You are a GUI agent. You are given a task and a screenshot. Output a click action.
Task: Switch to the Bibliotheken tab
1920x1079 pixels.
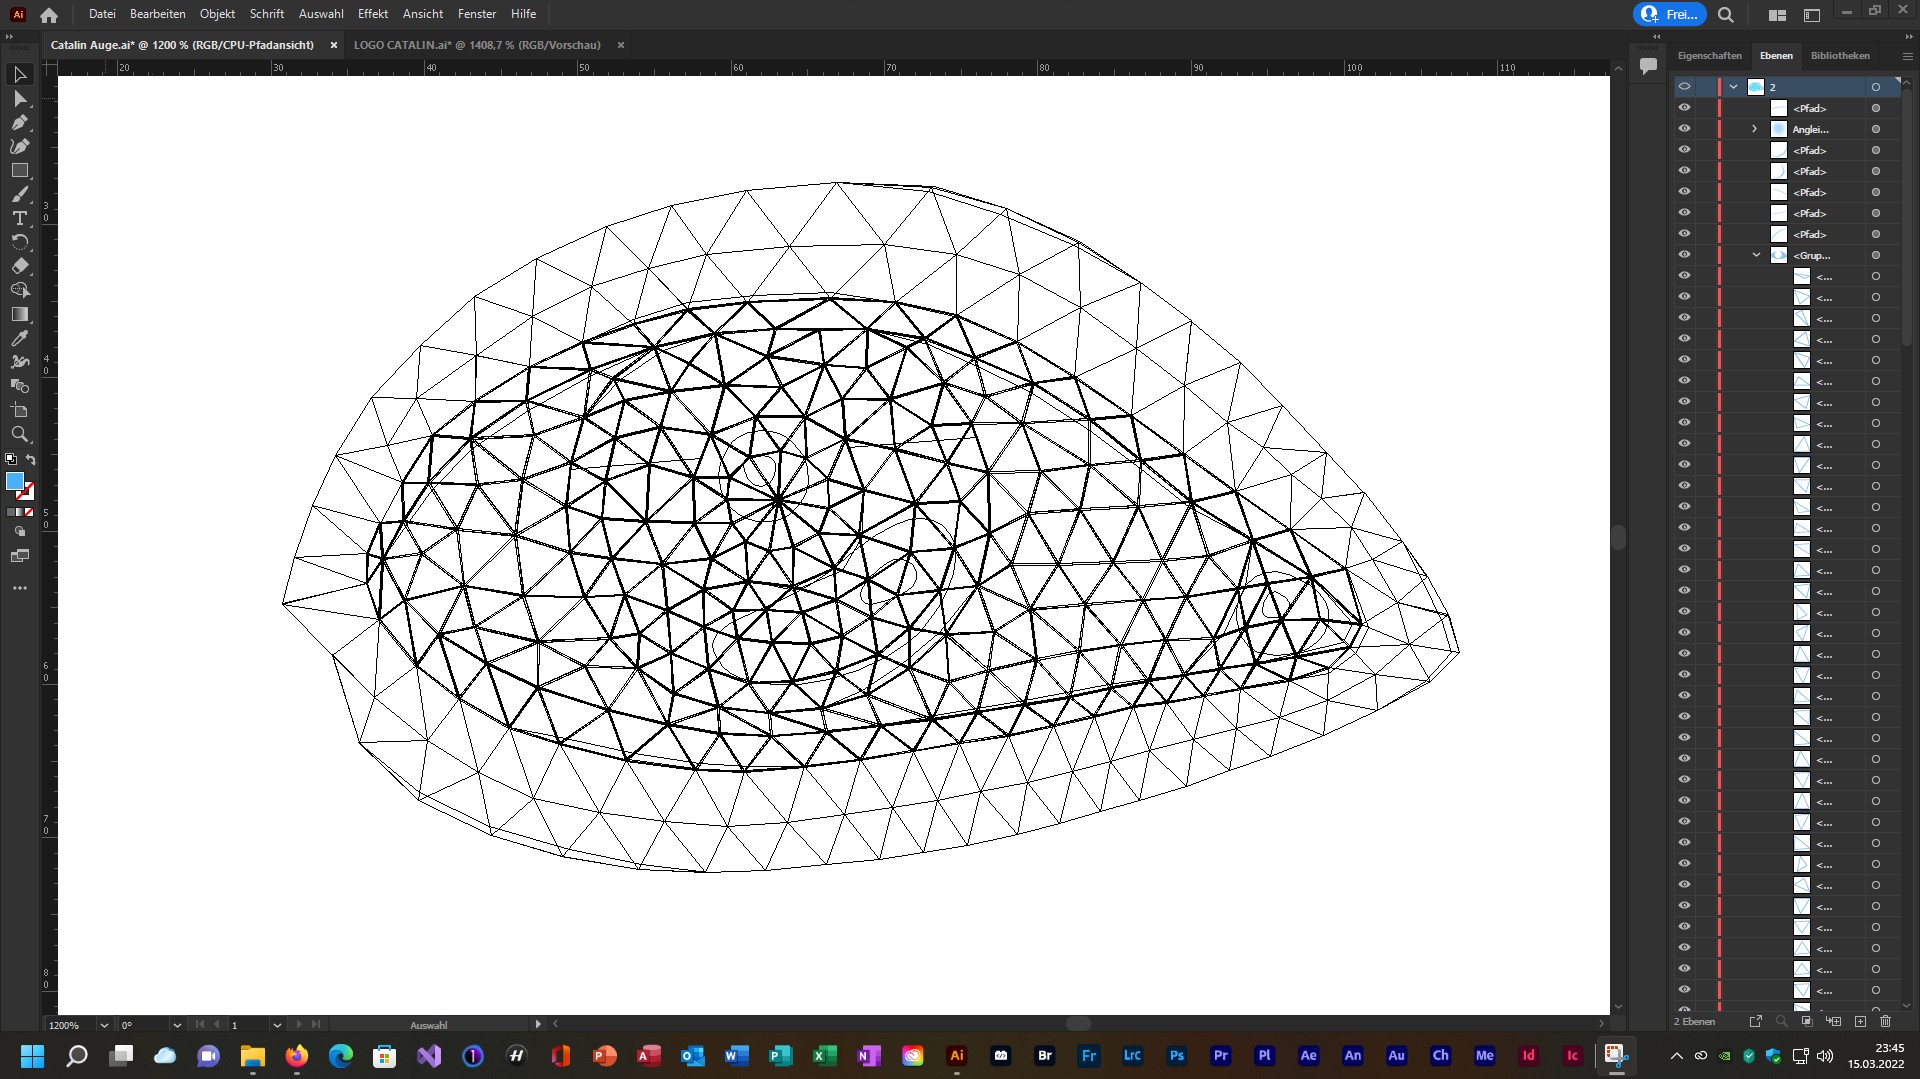pos(1839,56)
